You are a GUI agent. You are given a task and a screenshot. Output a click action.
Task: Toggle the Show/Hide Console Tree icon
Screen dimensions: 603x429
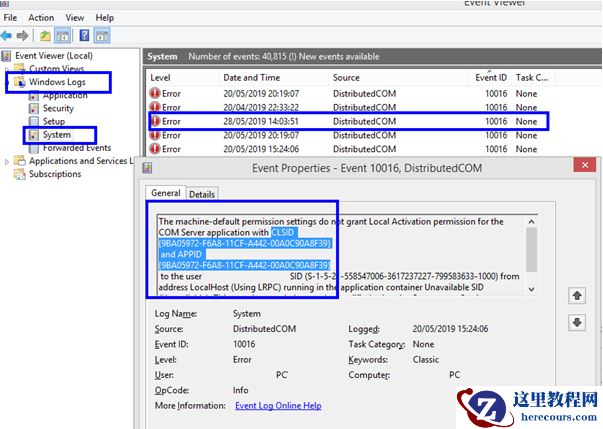62,36
